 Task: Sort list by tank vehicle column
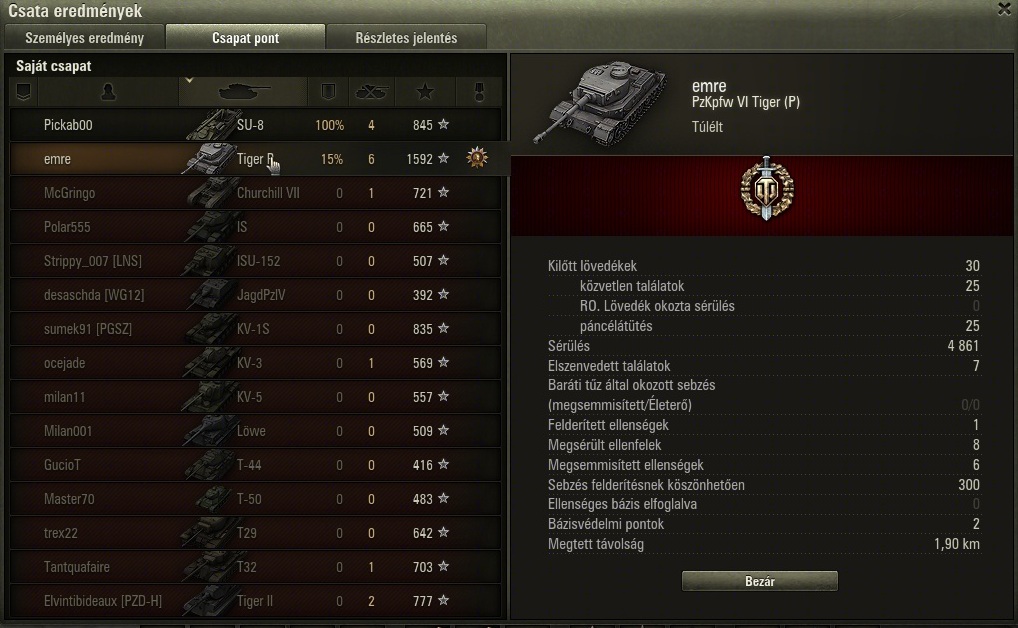coord(243,92)
